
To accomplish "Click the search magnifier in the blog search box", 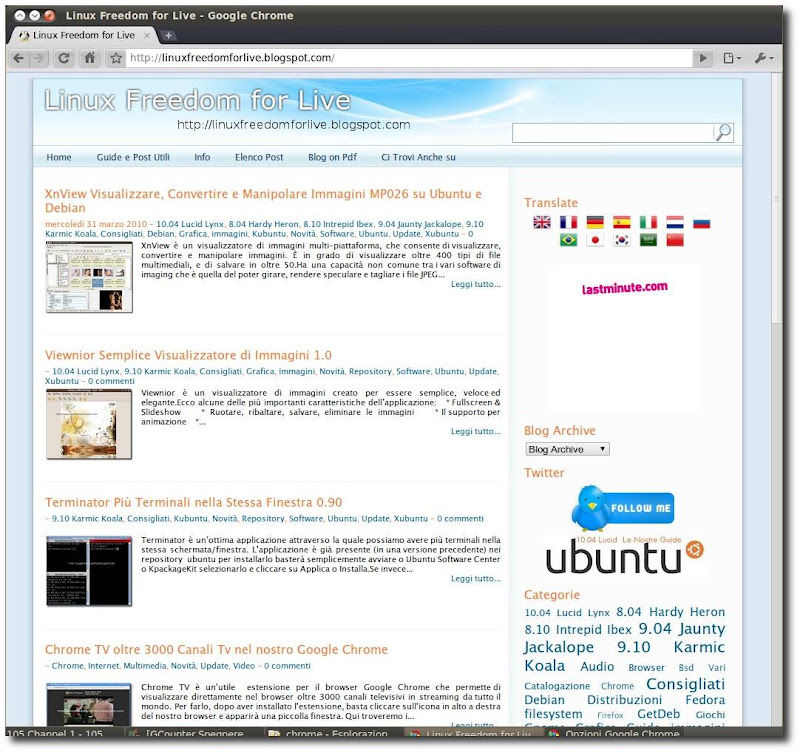I will [x=724, y=131].
